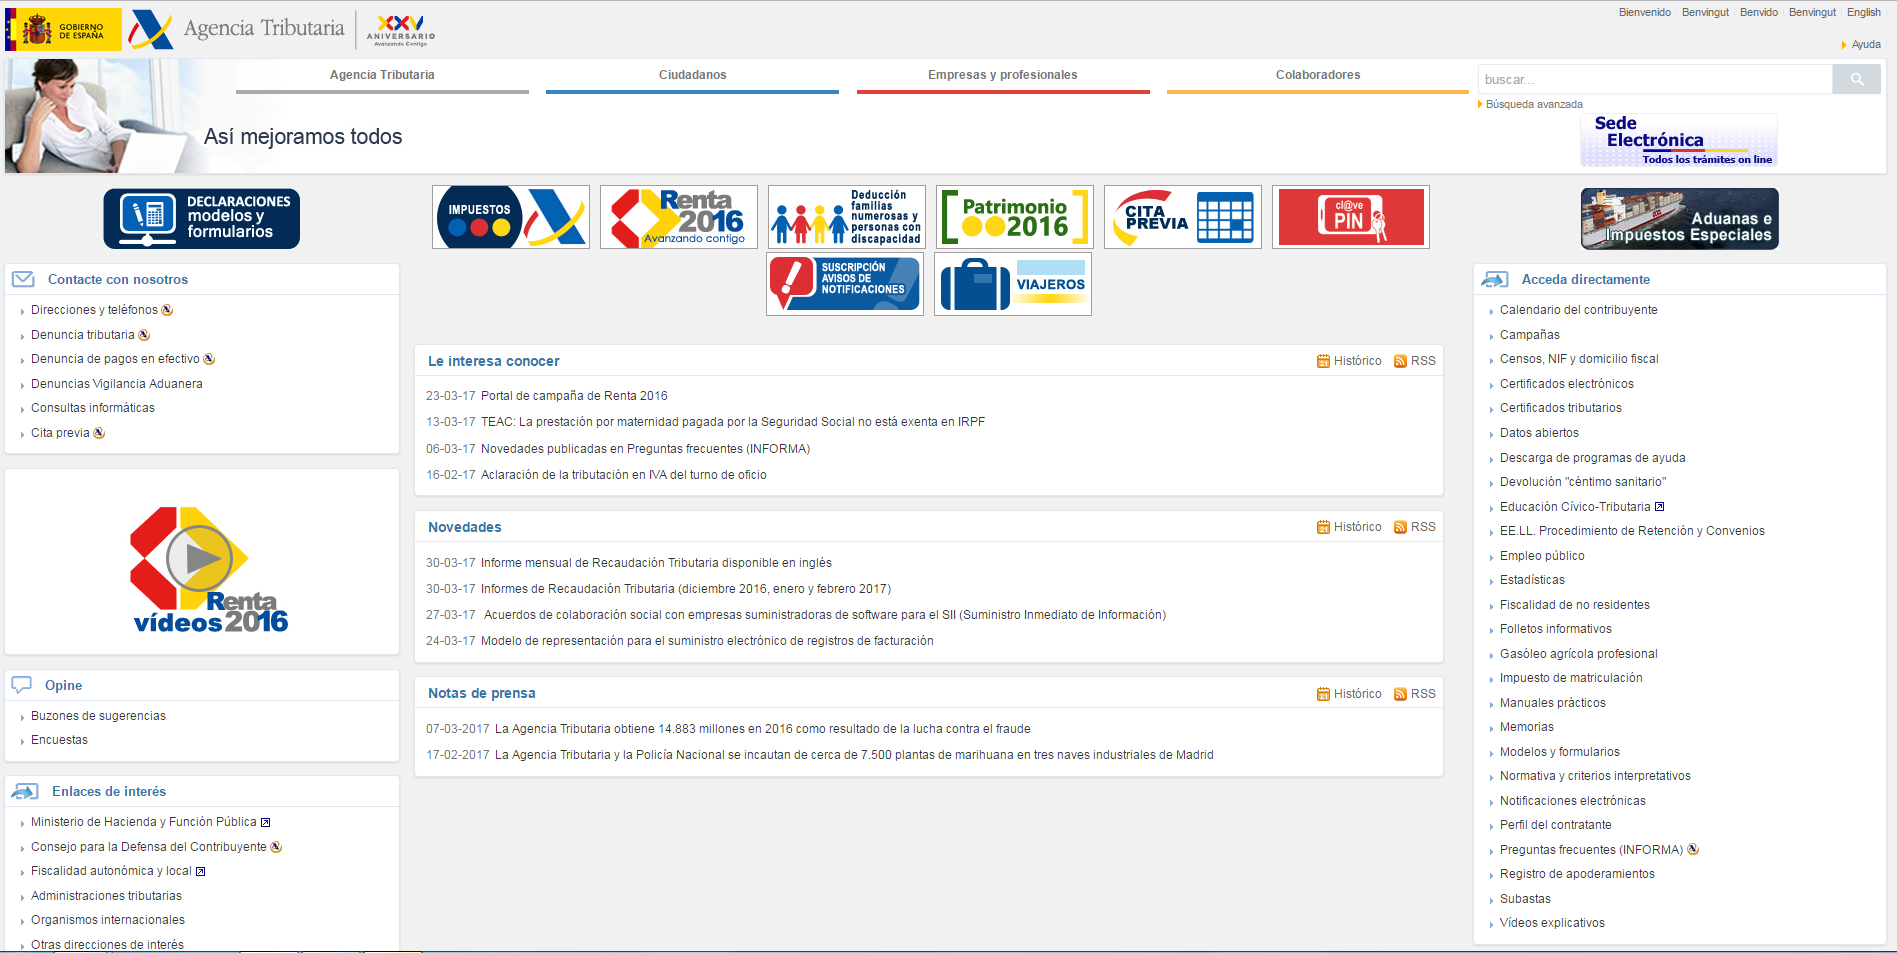This screenshot has width=1897, height=953.
Task: Switch language to Benvido
Action: 1759,12
